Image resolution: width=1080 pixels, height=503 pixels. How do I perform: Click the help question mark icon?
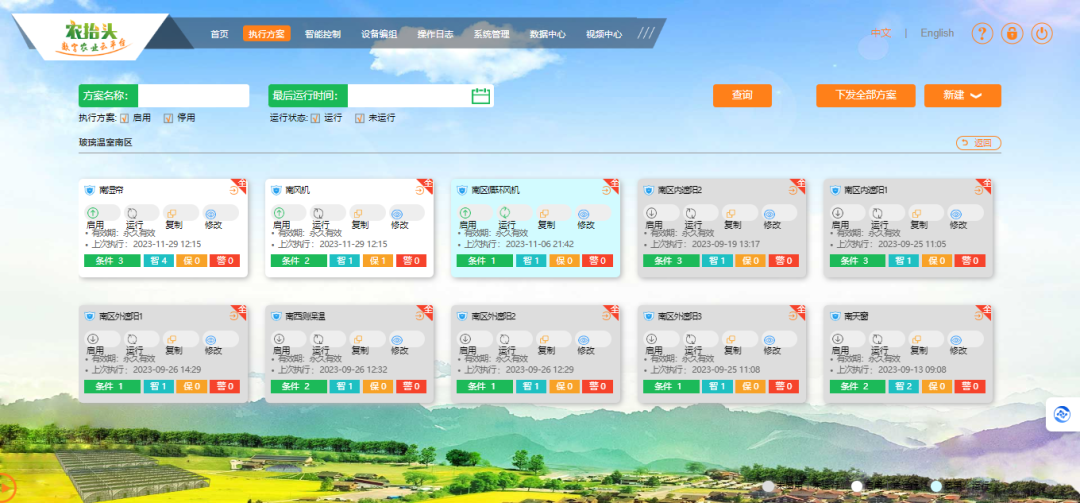click(982, 33)
